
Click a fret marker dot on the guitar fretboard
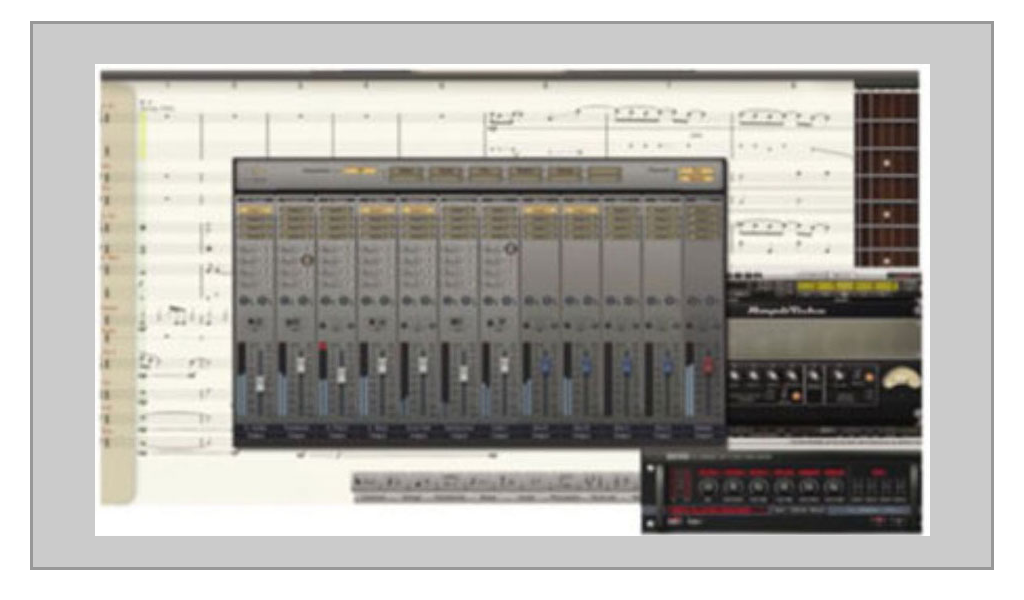[886, 163]
